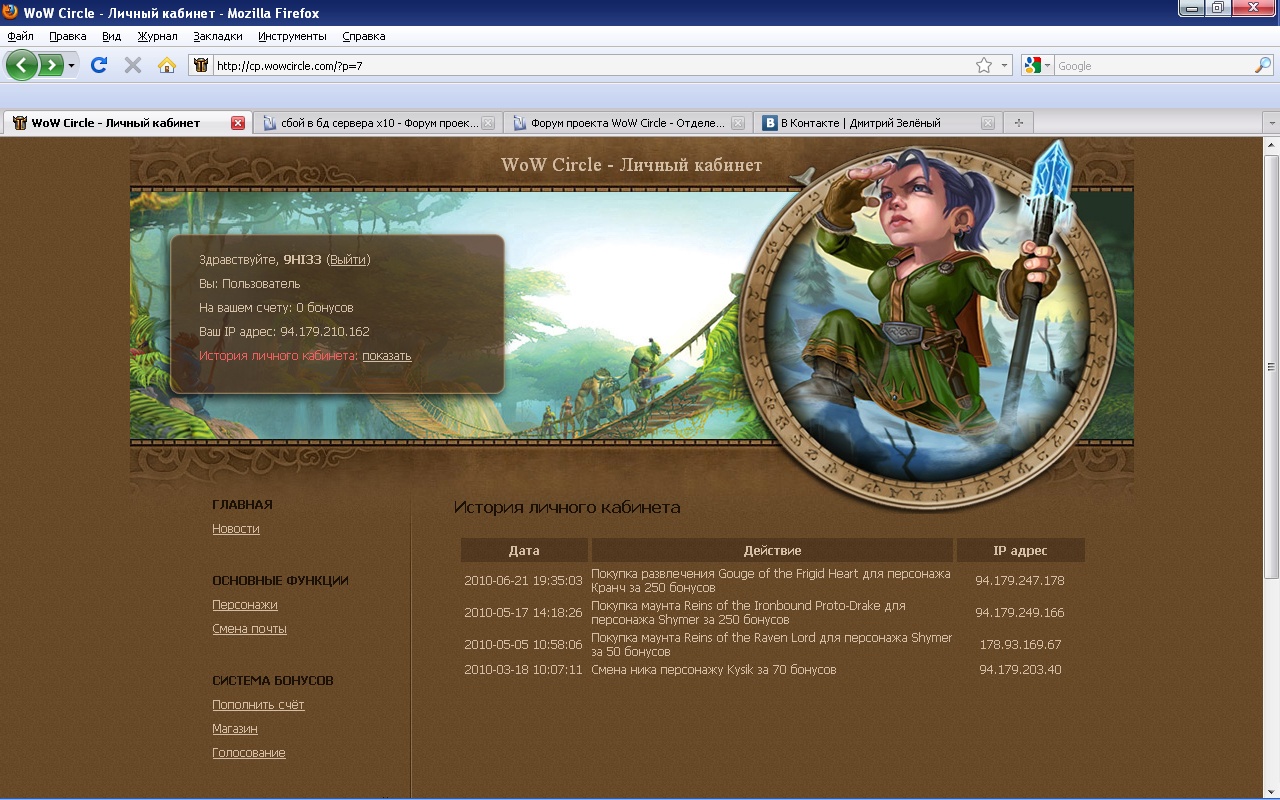Open the Голосование link
Image resolution: width=1280 pixels, height=800 pixels.
point(249,753)
